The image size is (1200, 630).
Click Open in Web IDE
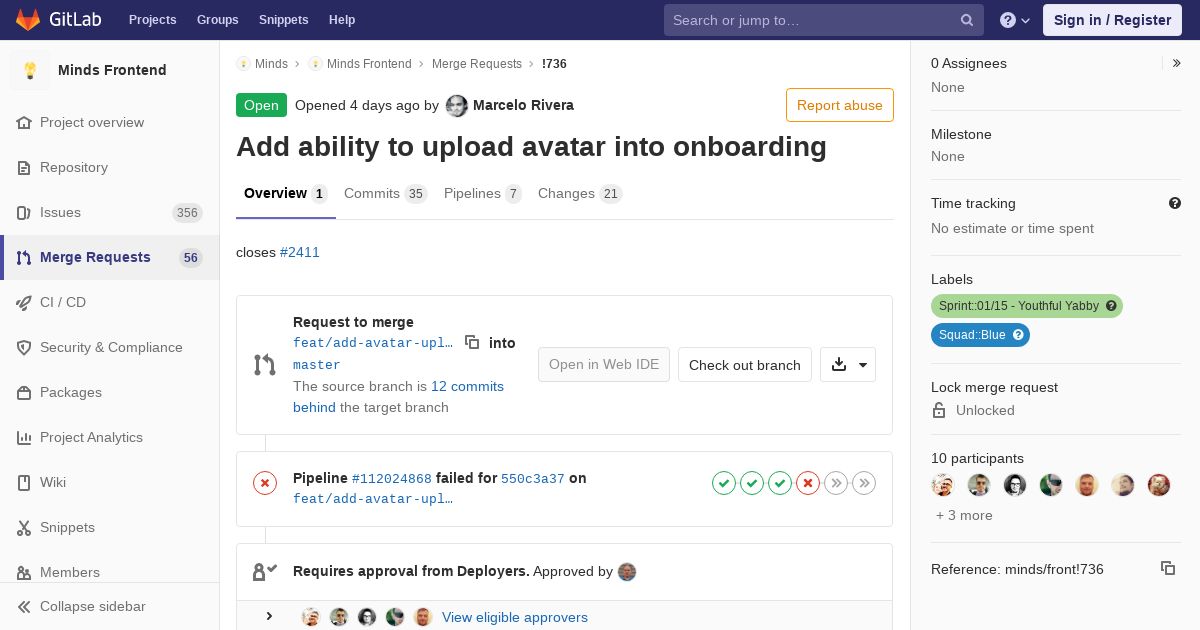point(604,365)
